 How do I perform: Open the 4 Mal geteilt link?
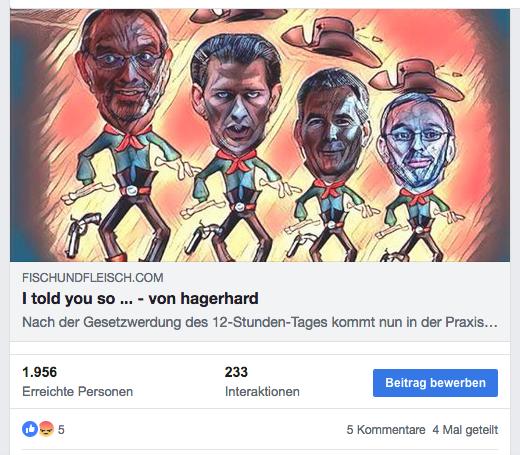(465, 430)
